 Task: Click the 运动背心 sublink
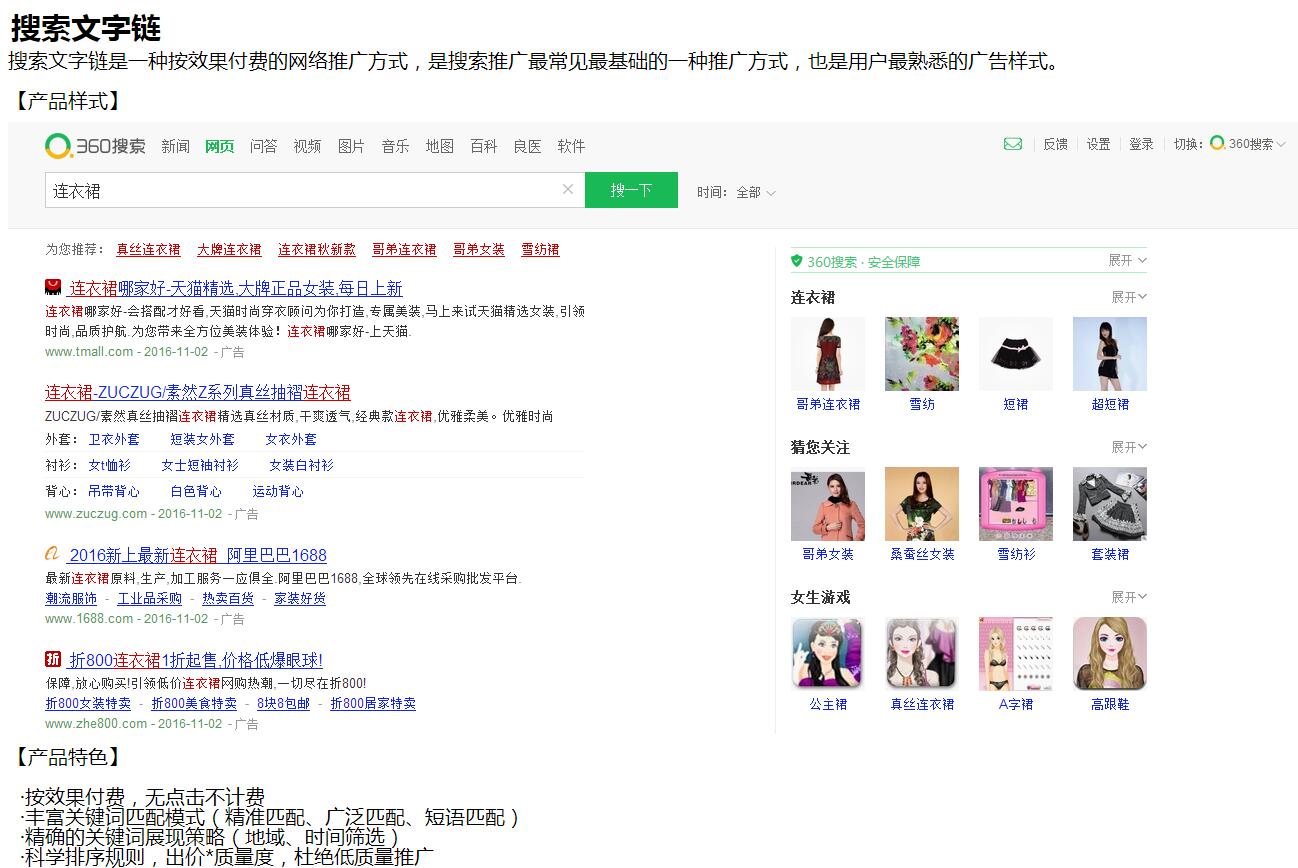point(278,491)
